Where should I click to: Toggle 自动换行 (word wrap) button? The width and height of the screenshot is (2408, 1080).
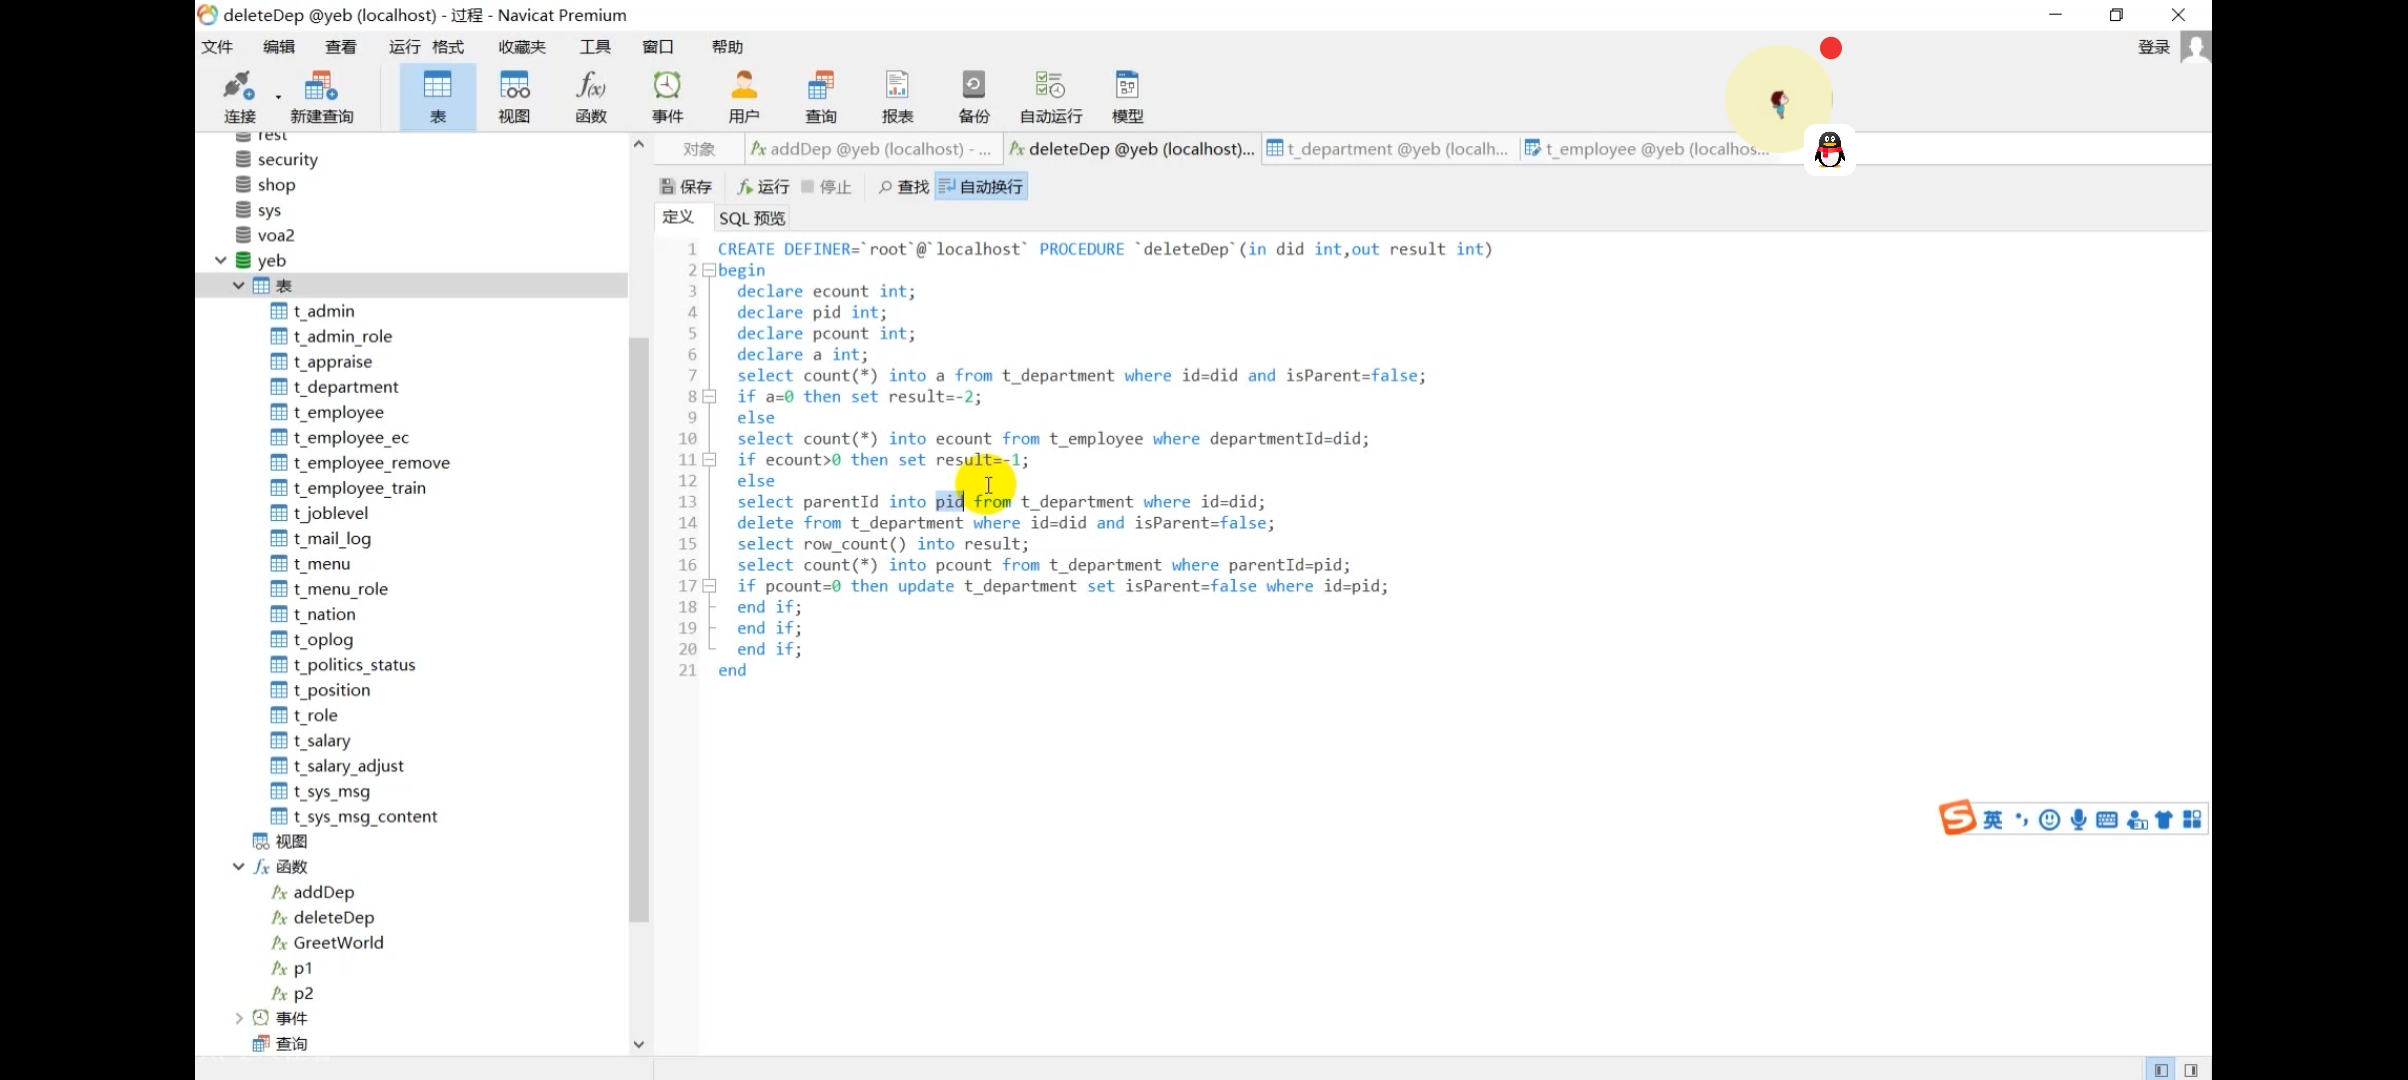tap(981, 187)
